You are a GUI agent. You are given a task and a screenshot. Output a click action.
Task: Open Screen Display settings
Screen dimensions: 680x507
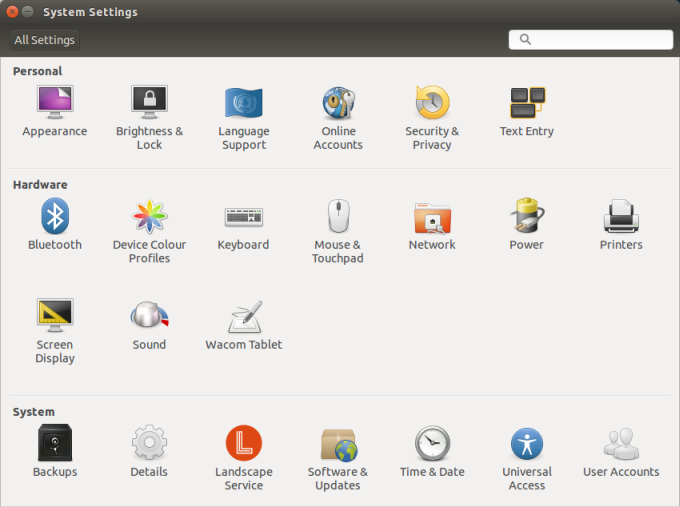[x=54, y=316]
